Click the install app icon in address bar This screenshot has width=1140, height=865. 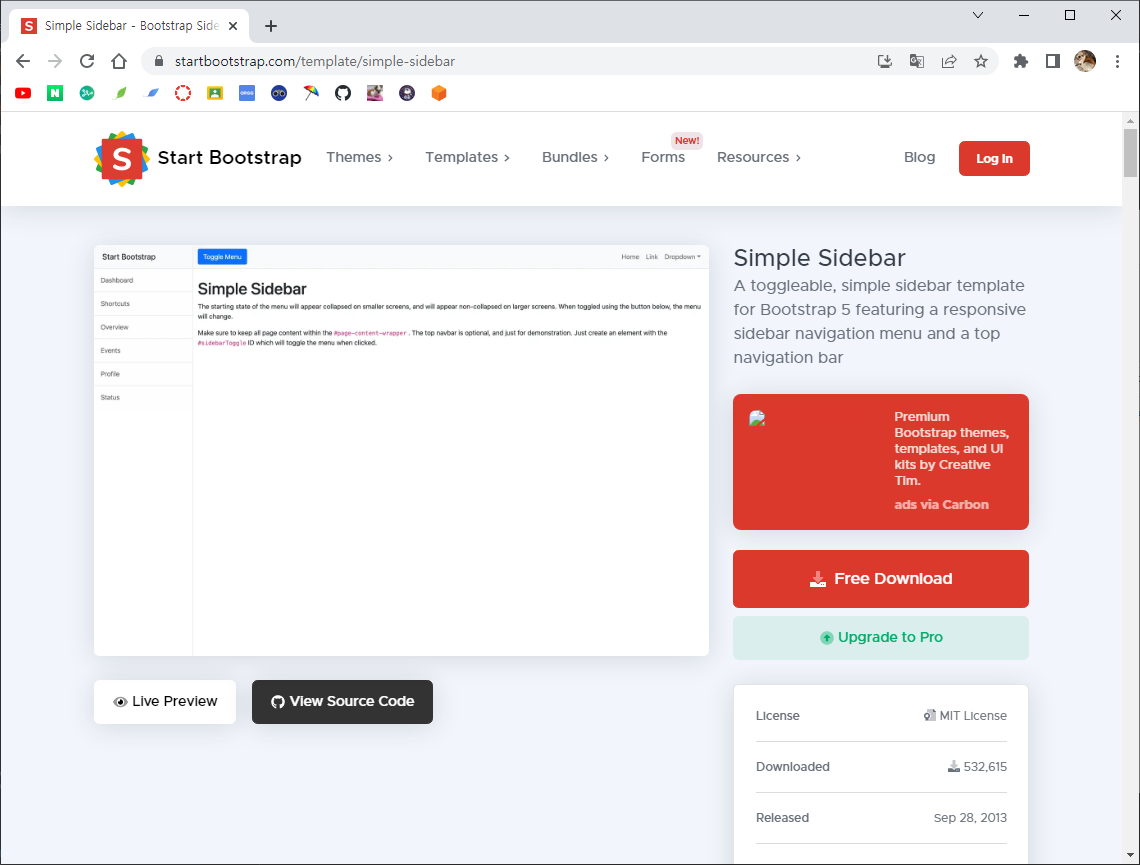(x=885, y=61)
